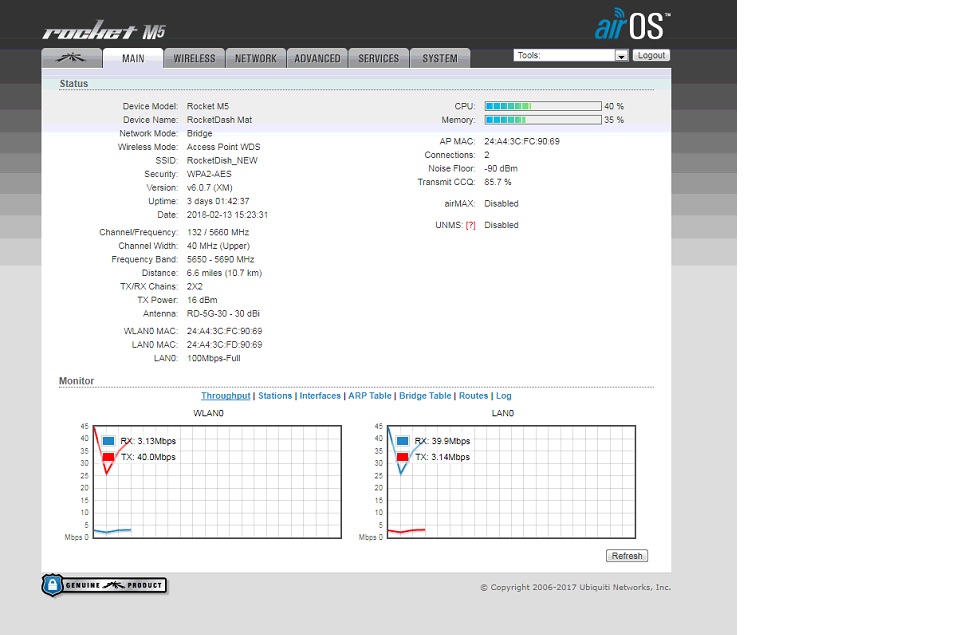The height and width of the screenshot is (635, 960).
Task: Click the Memory usage bar
Action: tap(543, 120)
